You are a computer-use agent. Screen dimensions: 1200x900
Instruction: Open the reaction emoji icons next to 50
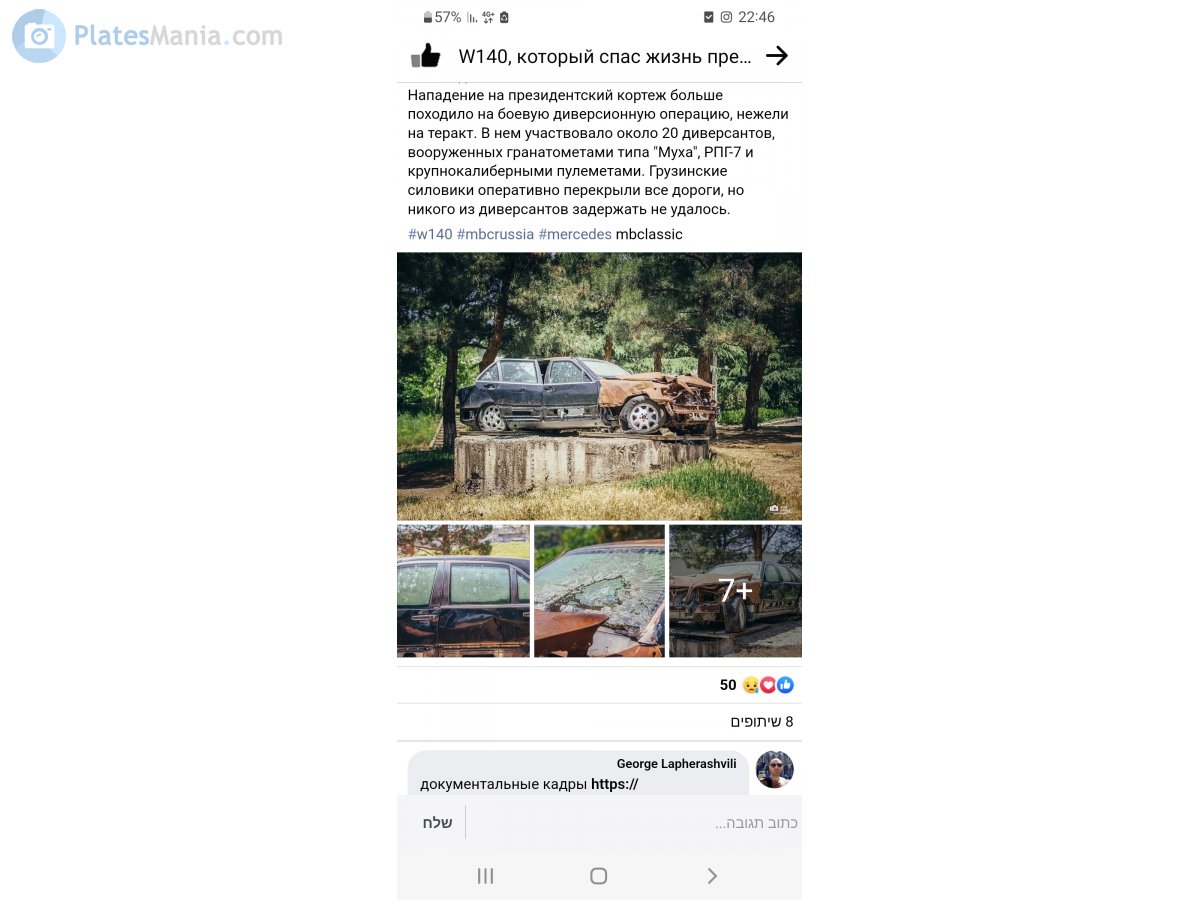point(768,685)
